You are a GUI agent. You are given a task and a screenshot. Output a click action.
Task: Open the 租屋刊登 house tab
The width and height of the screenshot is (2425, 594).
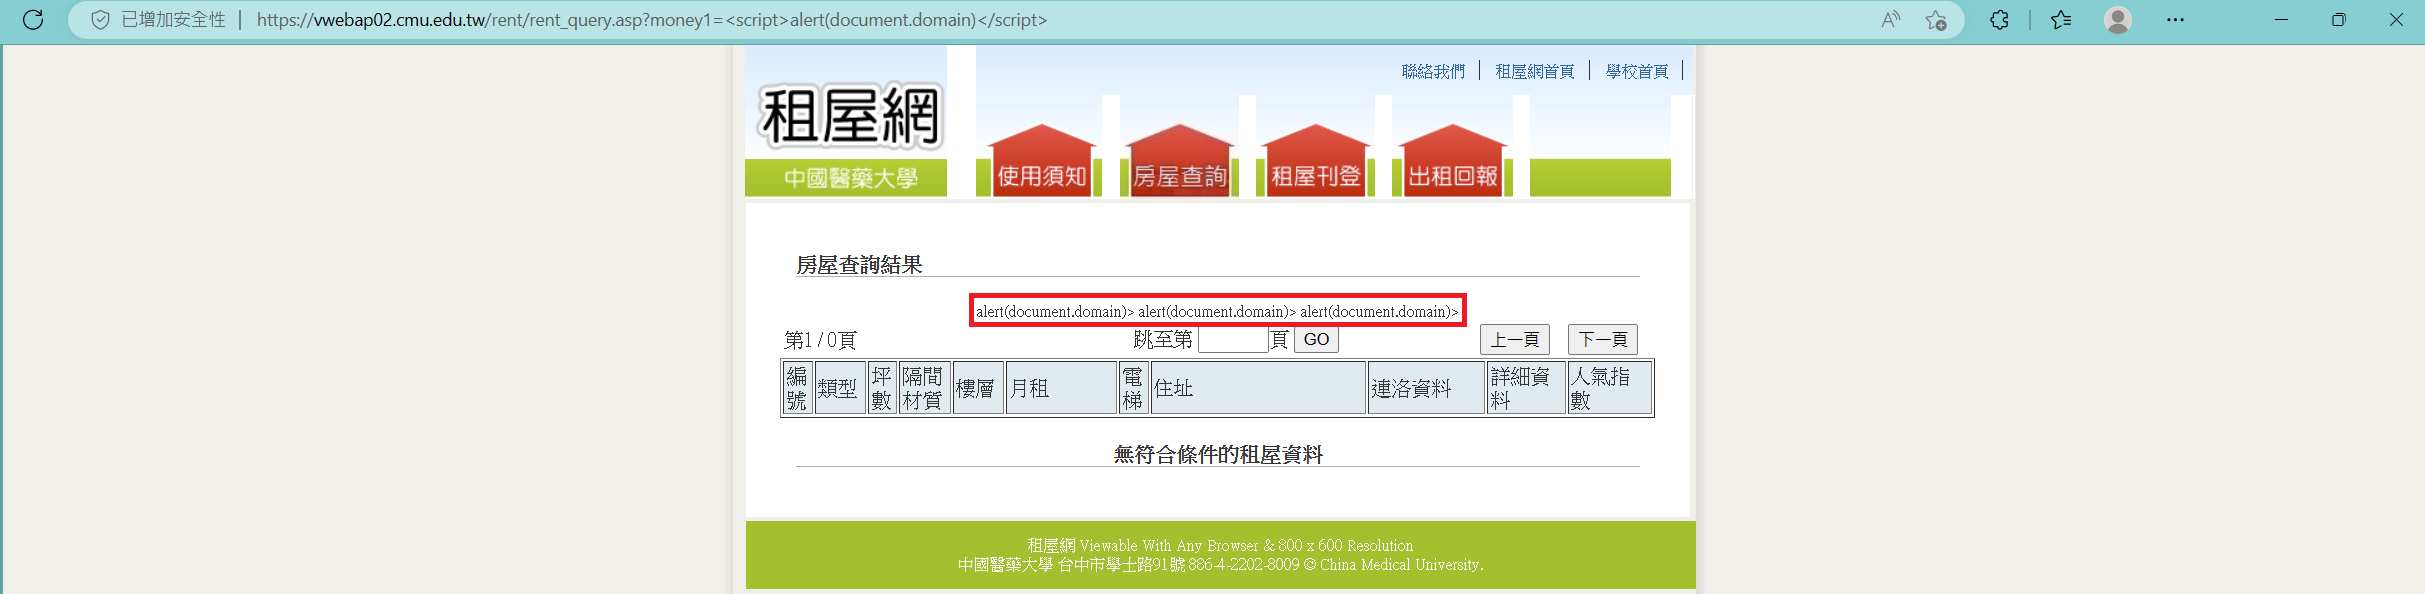point(1315,160)
